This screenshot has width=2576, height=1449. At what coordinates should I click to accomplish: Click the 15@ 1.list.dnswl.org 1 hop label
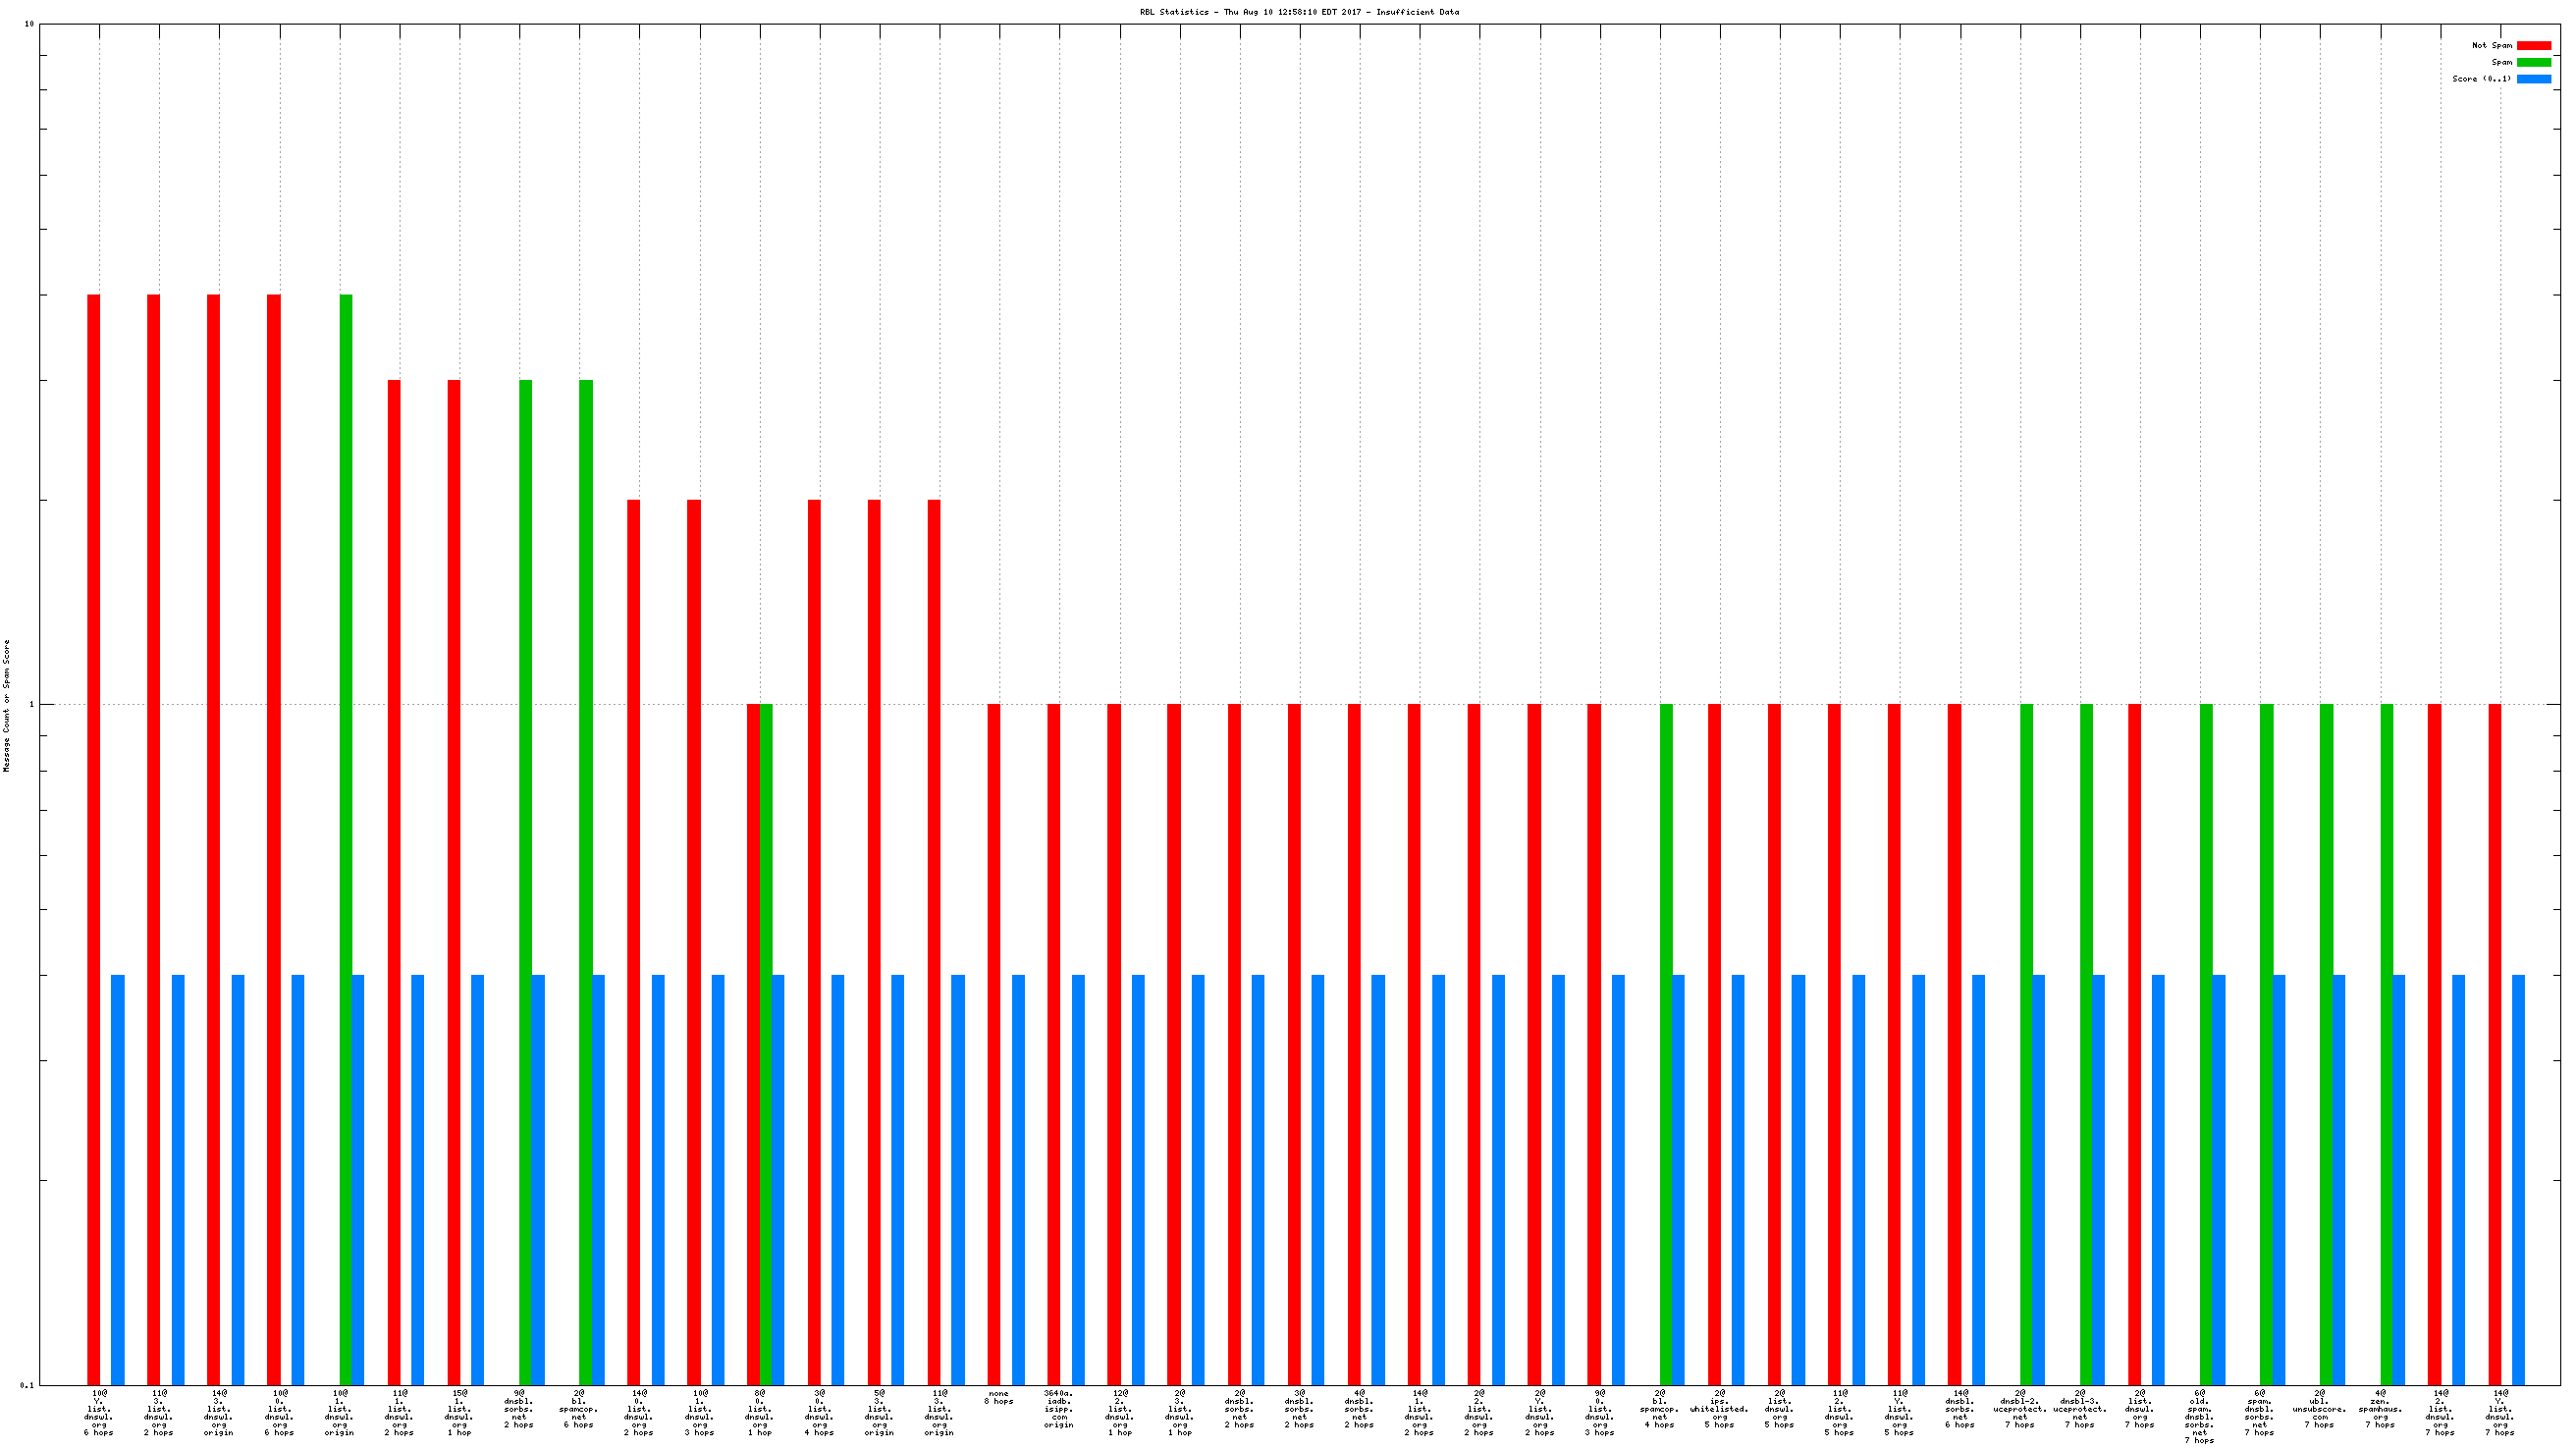[x=458, y=1412]
